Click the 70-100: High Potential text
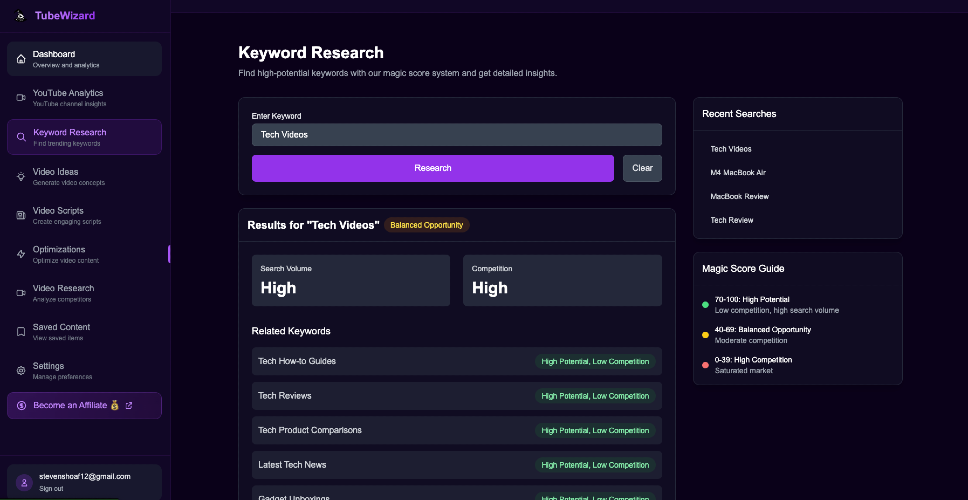The width and height of the screenshot is (968, 500). (x=752, y=299)
